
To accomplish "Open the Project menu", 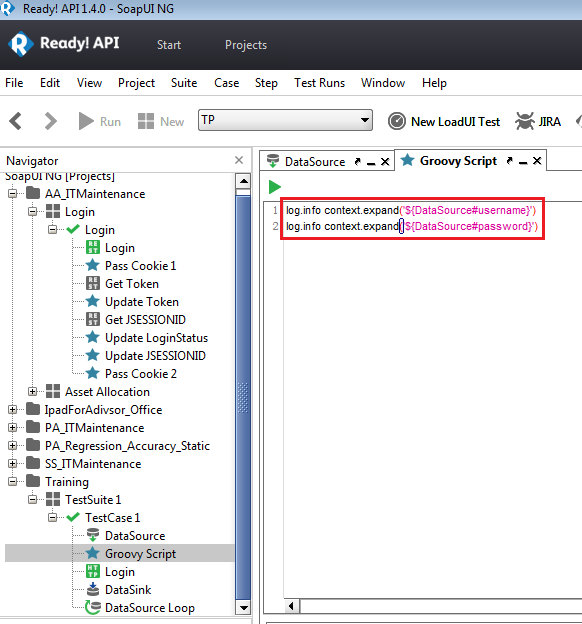I will [136, 83].
